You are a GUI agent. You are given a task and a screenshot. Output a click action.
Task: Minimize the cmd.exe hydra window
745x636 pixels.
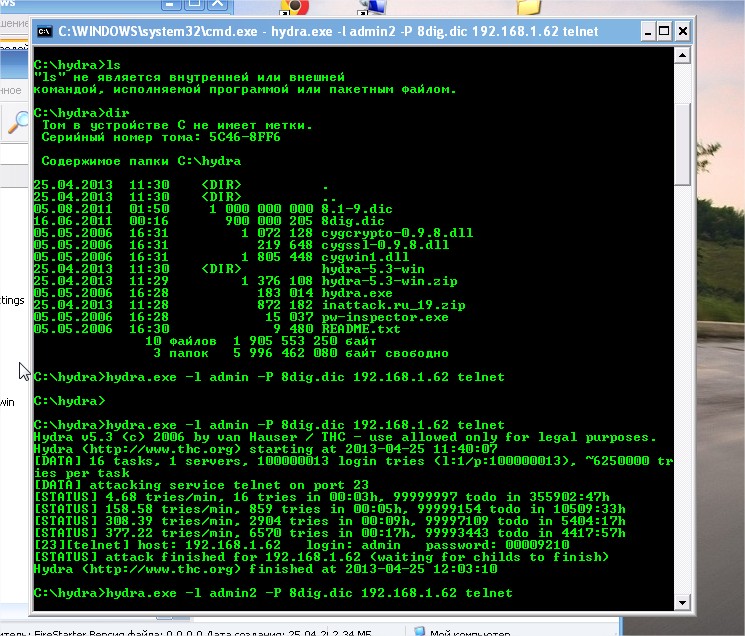(647, 32)
